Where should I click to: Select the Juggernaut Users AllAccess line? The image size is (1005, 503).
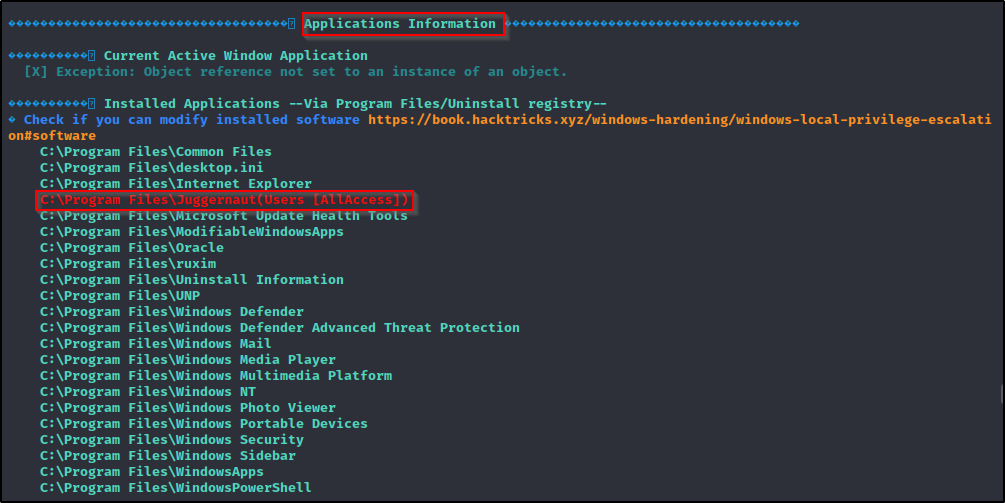tap(224, 200)
